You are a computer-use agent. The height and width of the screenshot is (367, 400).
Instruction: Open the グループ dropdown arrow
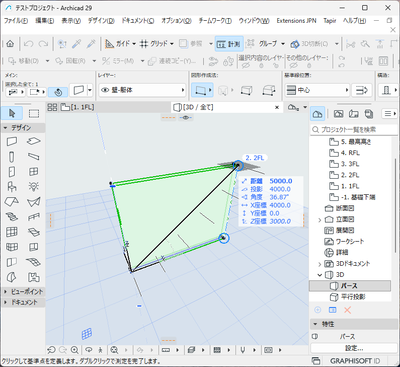[x=283, y=44]
